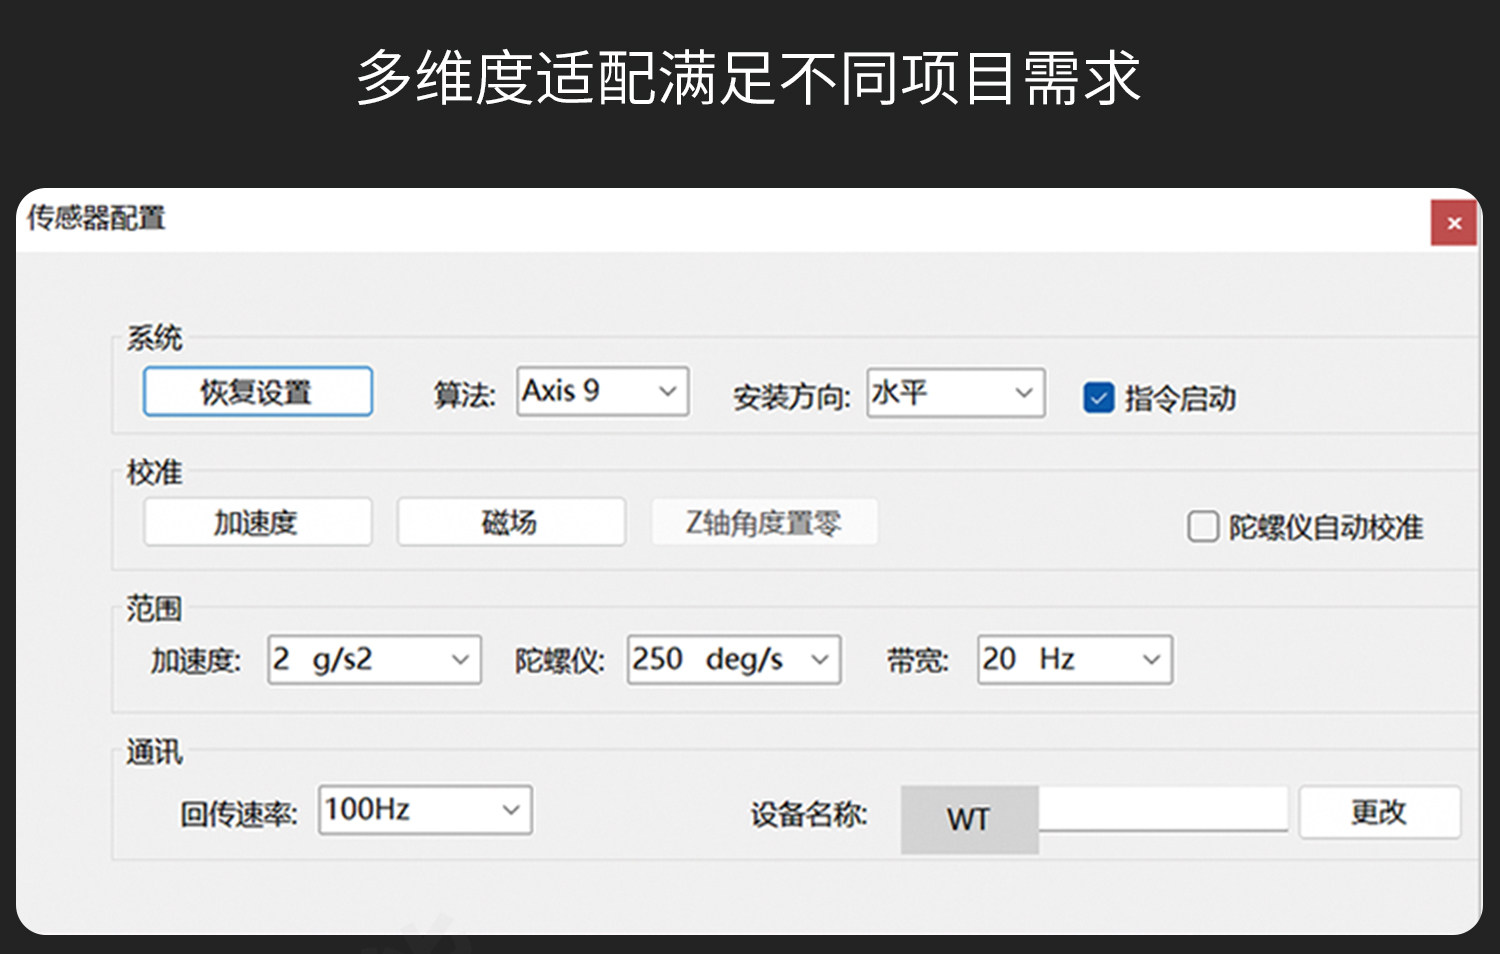Click the chevron arrow of the Axis 9 combo box
Screen dimensions: 1500x954
point(667,392)
